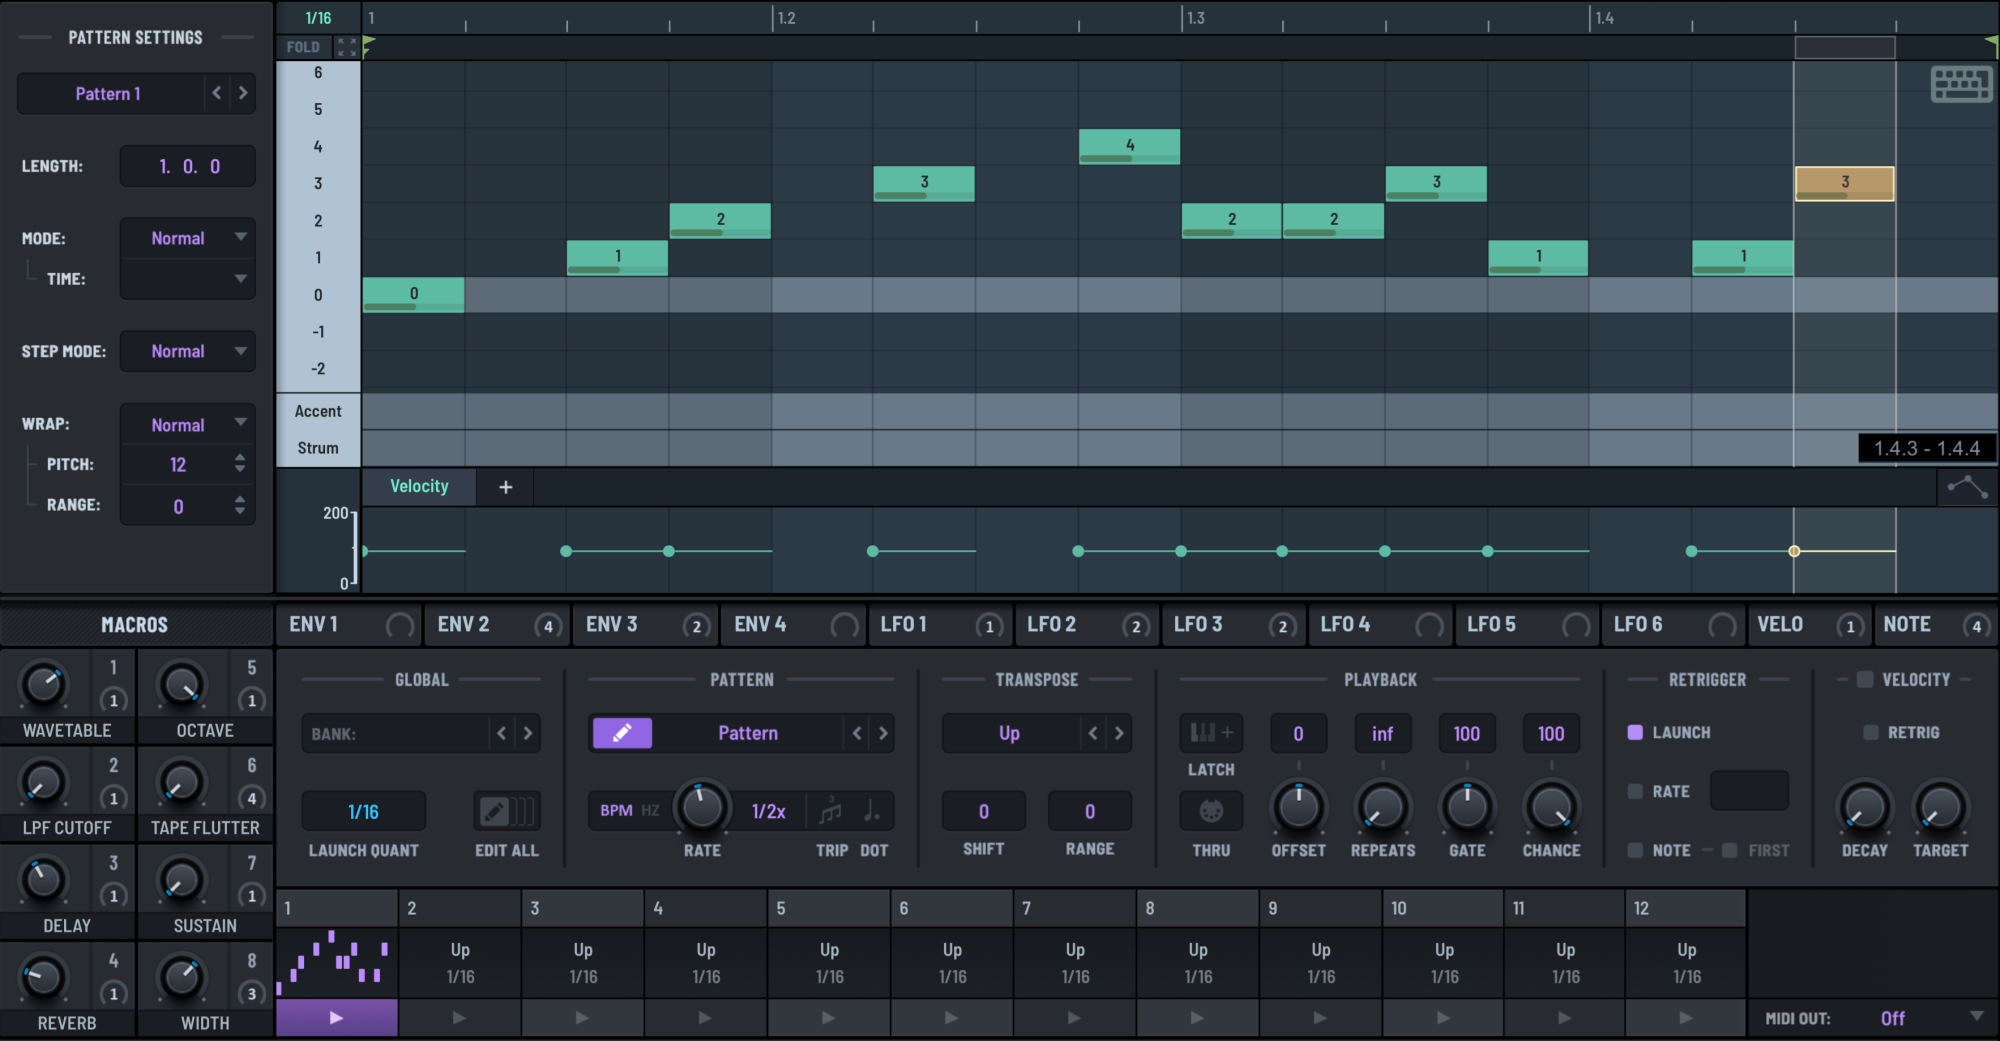Adjust the pattern RATE knob
The height and width of the screenshot is (1041, 2000).
coord(702,808)
